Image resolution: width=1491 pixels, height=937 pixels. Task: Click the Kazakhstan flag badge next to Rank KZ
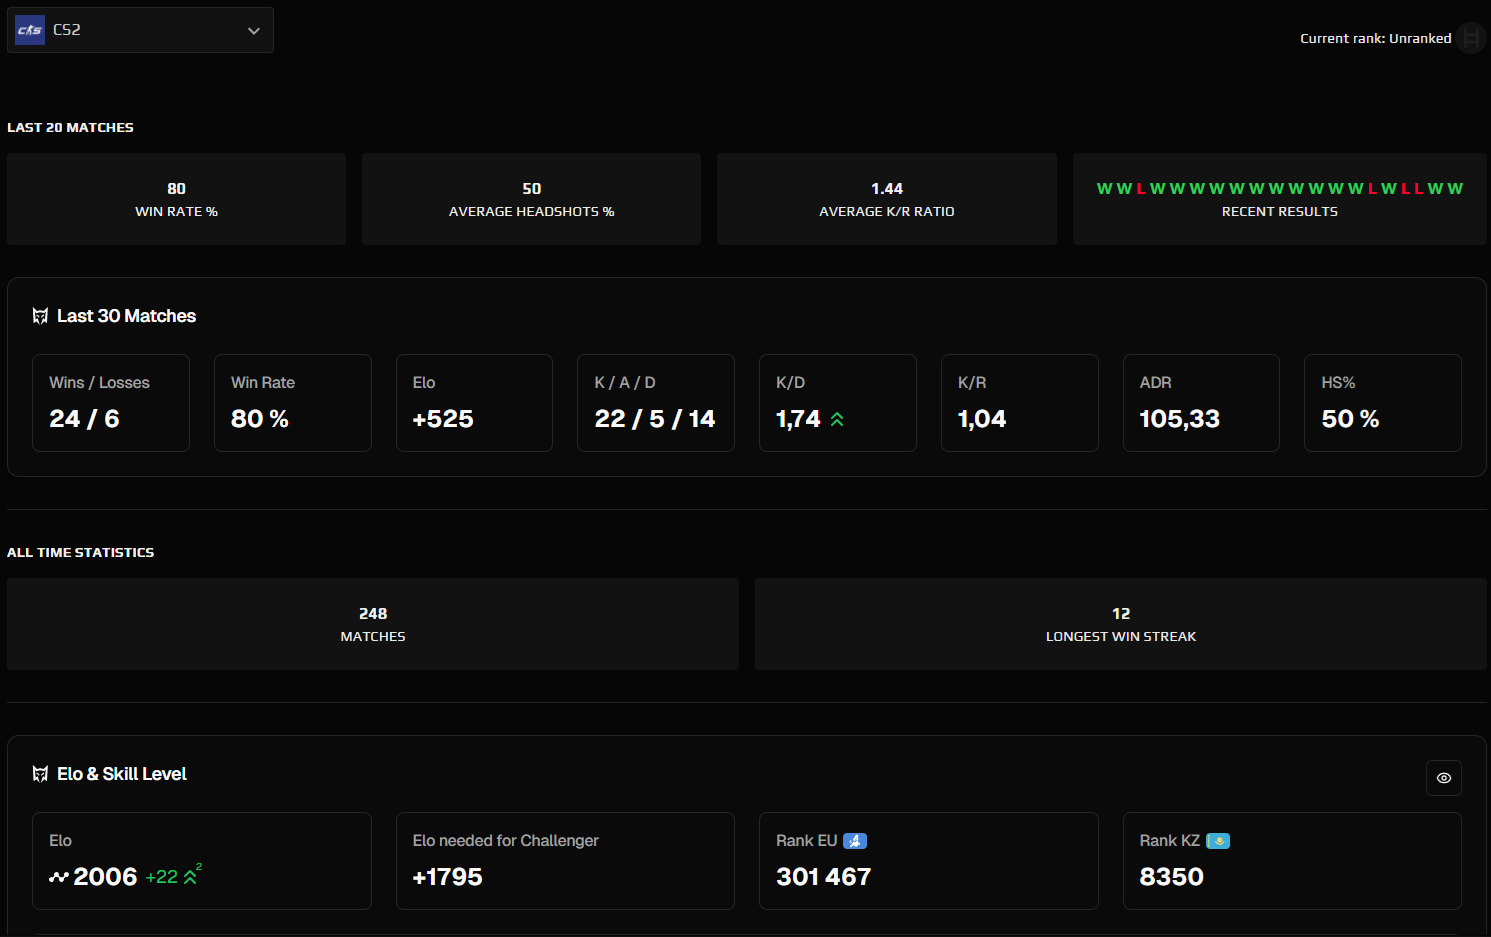1218,841
